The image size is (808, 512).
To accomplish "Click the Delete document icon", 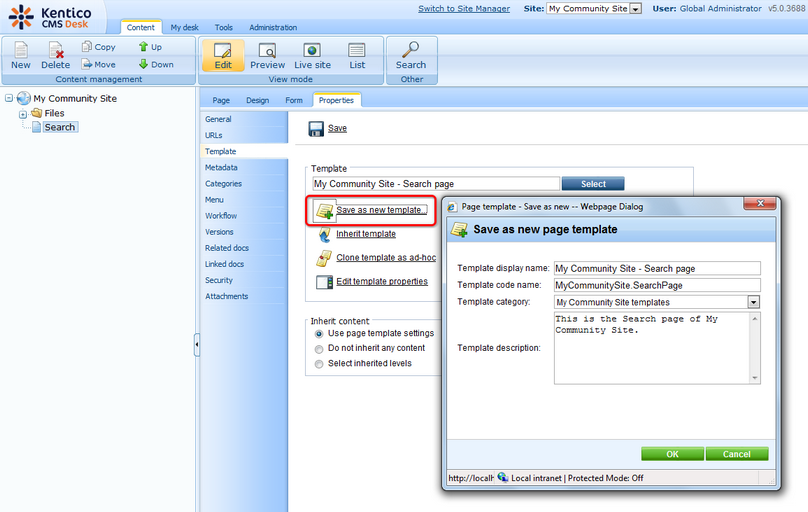I will [x=56, y=50].
